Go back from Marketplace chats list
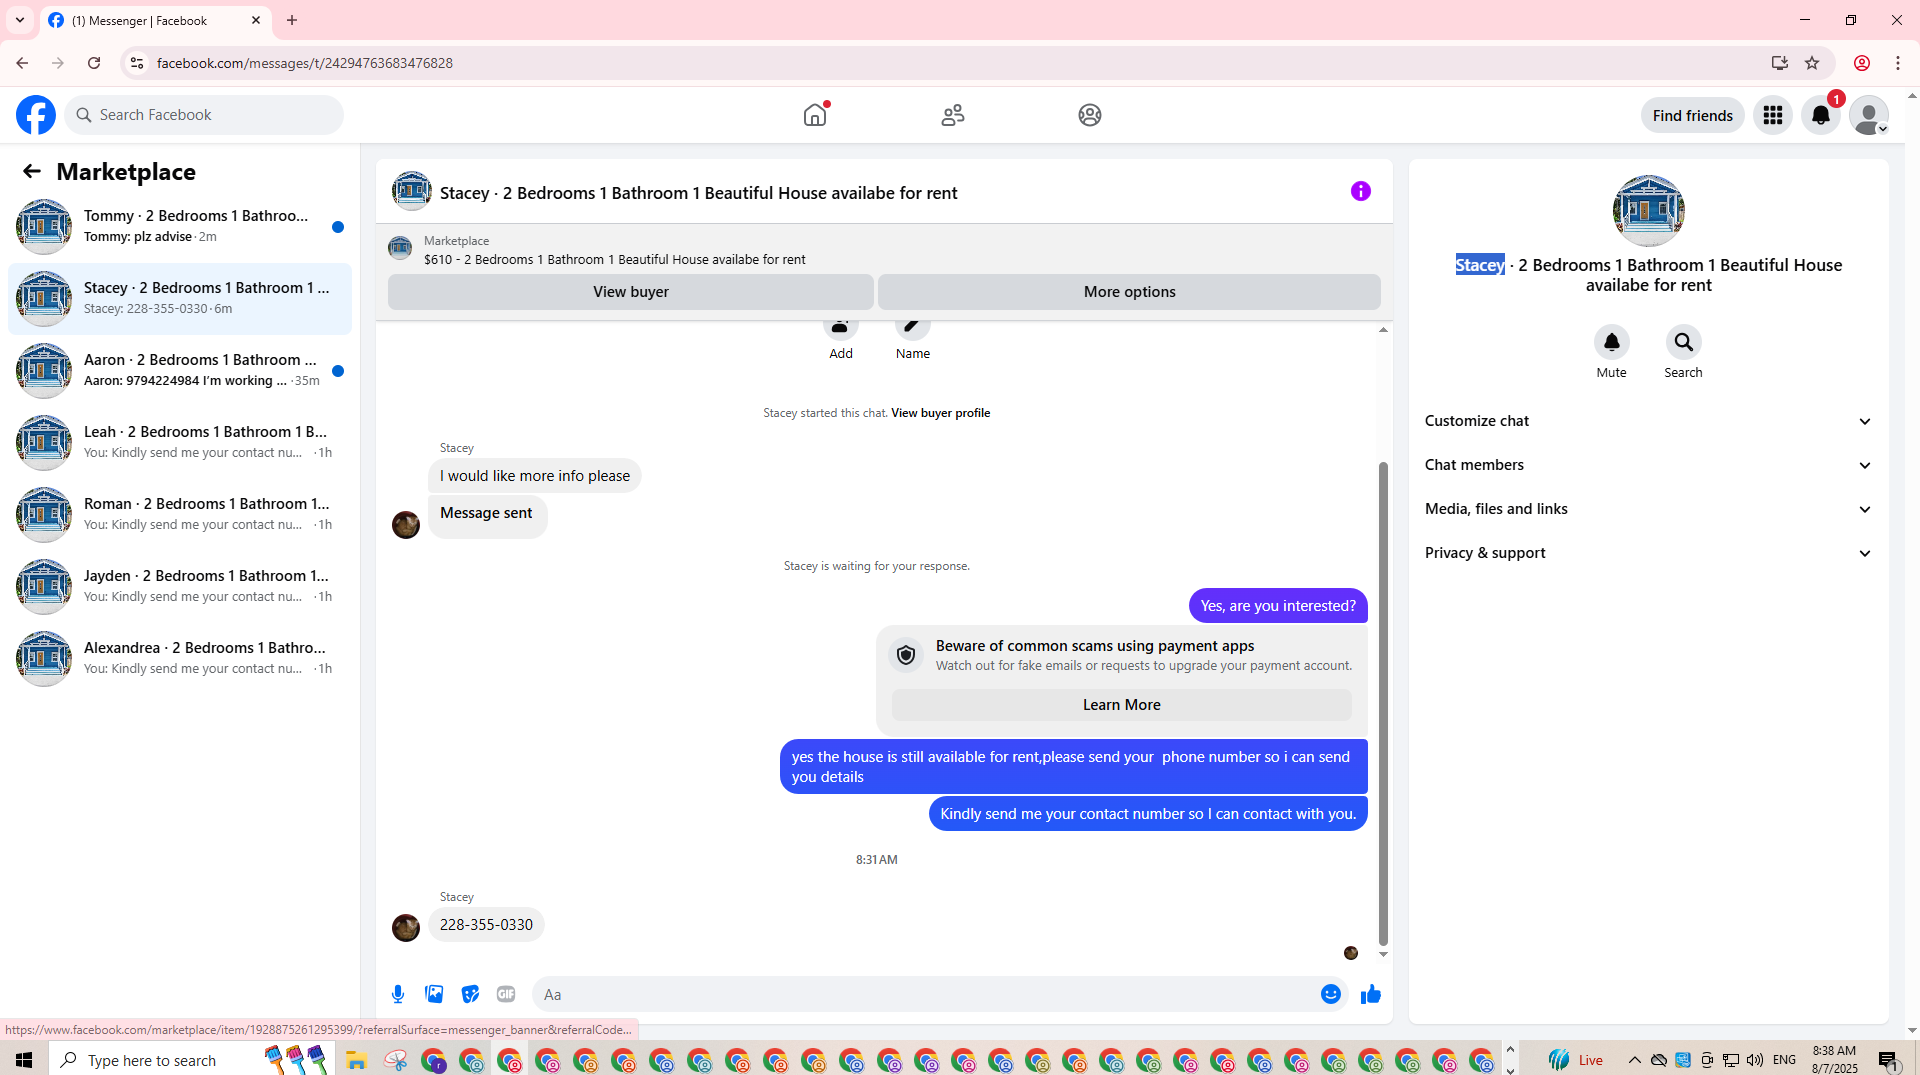The height and width of the screenshot is (1075, 1920). (x=32, y=171)
